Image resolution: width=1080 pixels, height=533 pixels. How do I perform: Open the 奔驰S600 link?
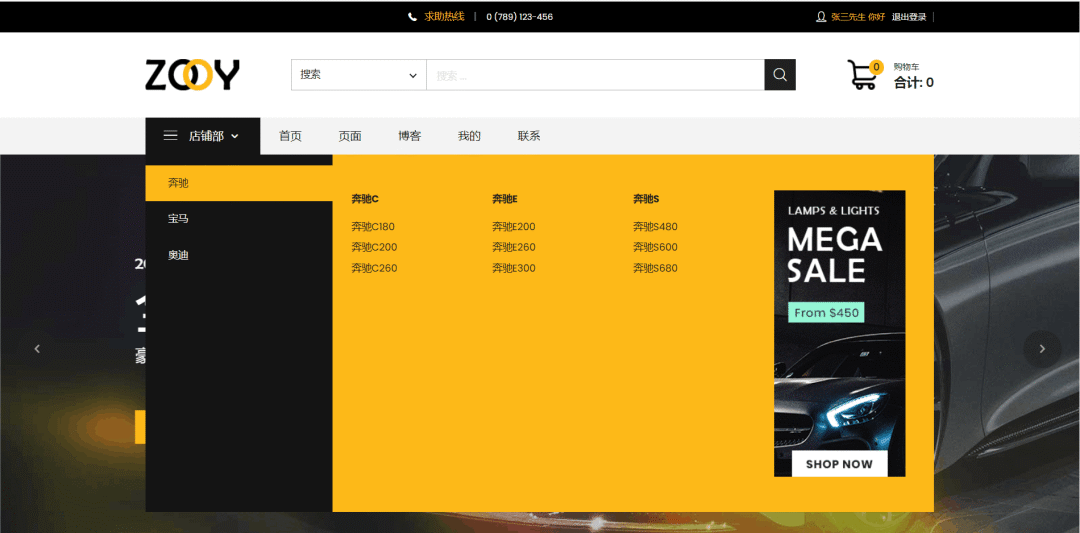click(x=655, y=247)
